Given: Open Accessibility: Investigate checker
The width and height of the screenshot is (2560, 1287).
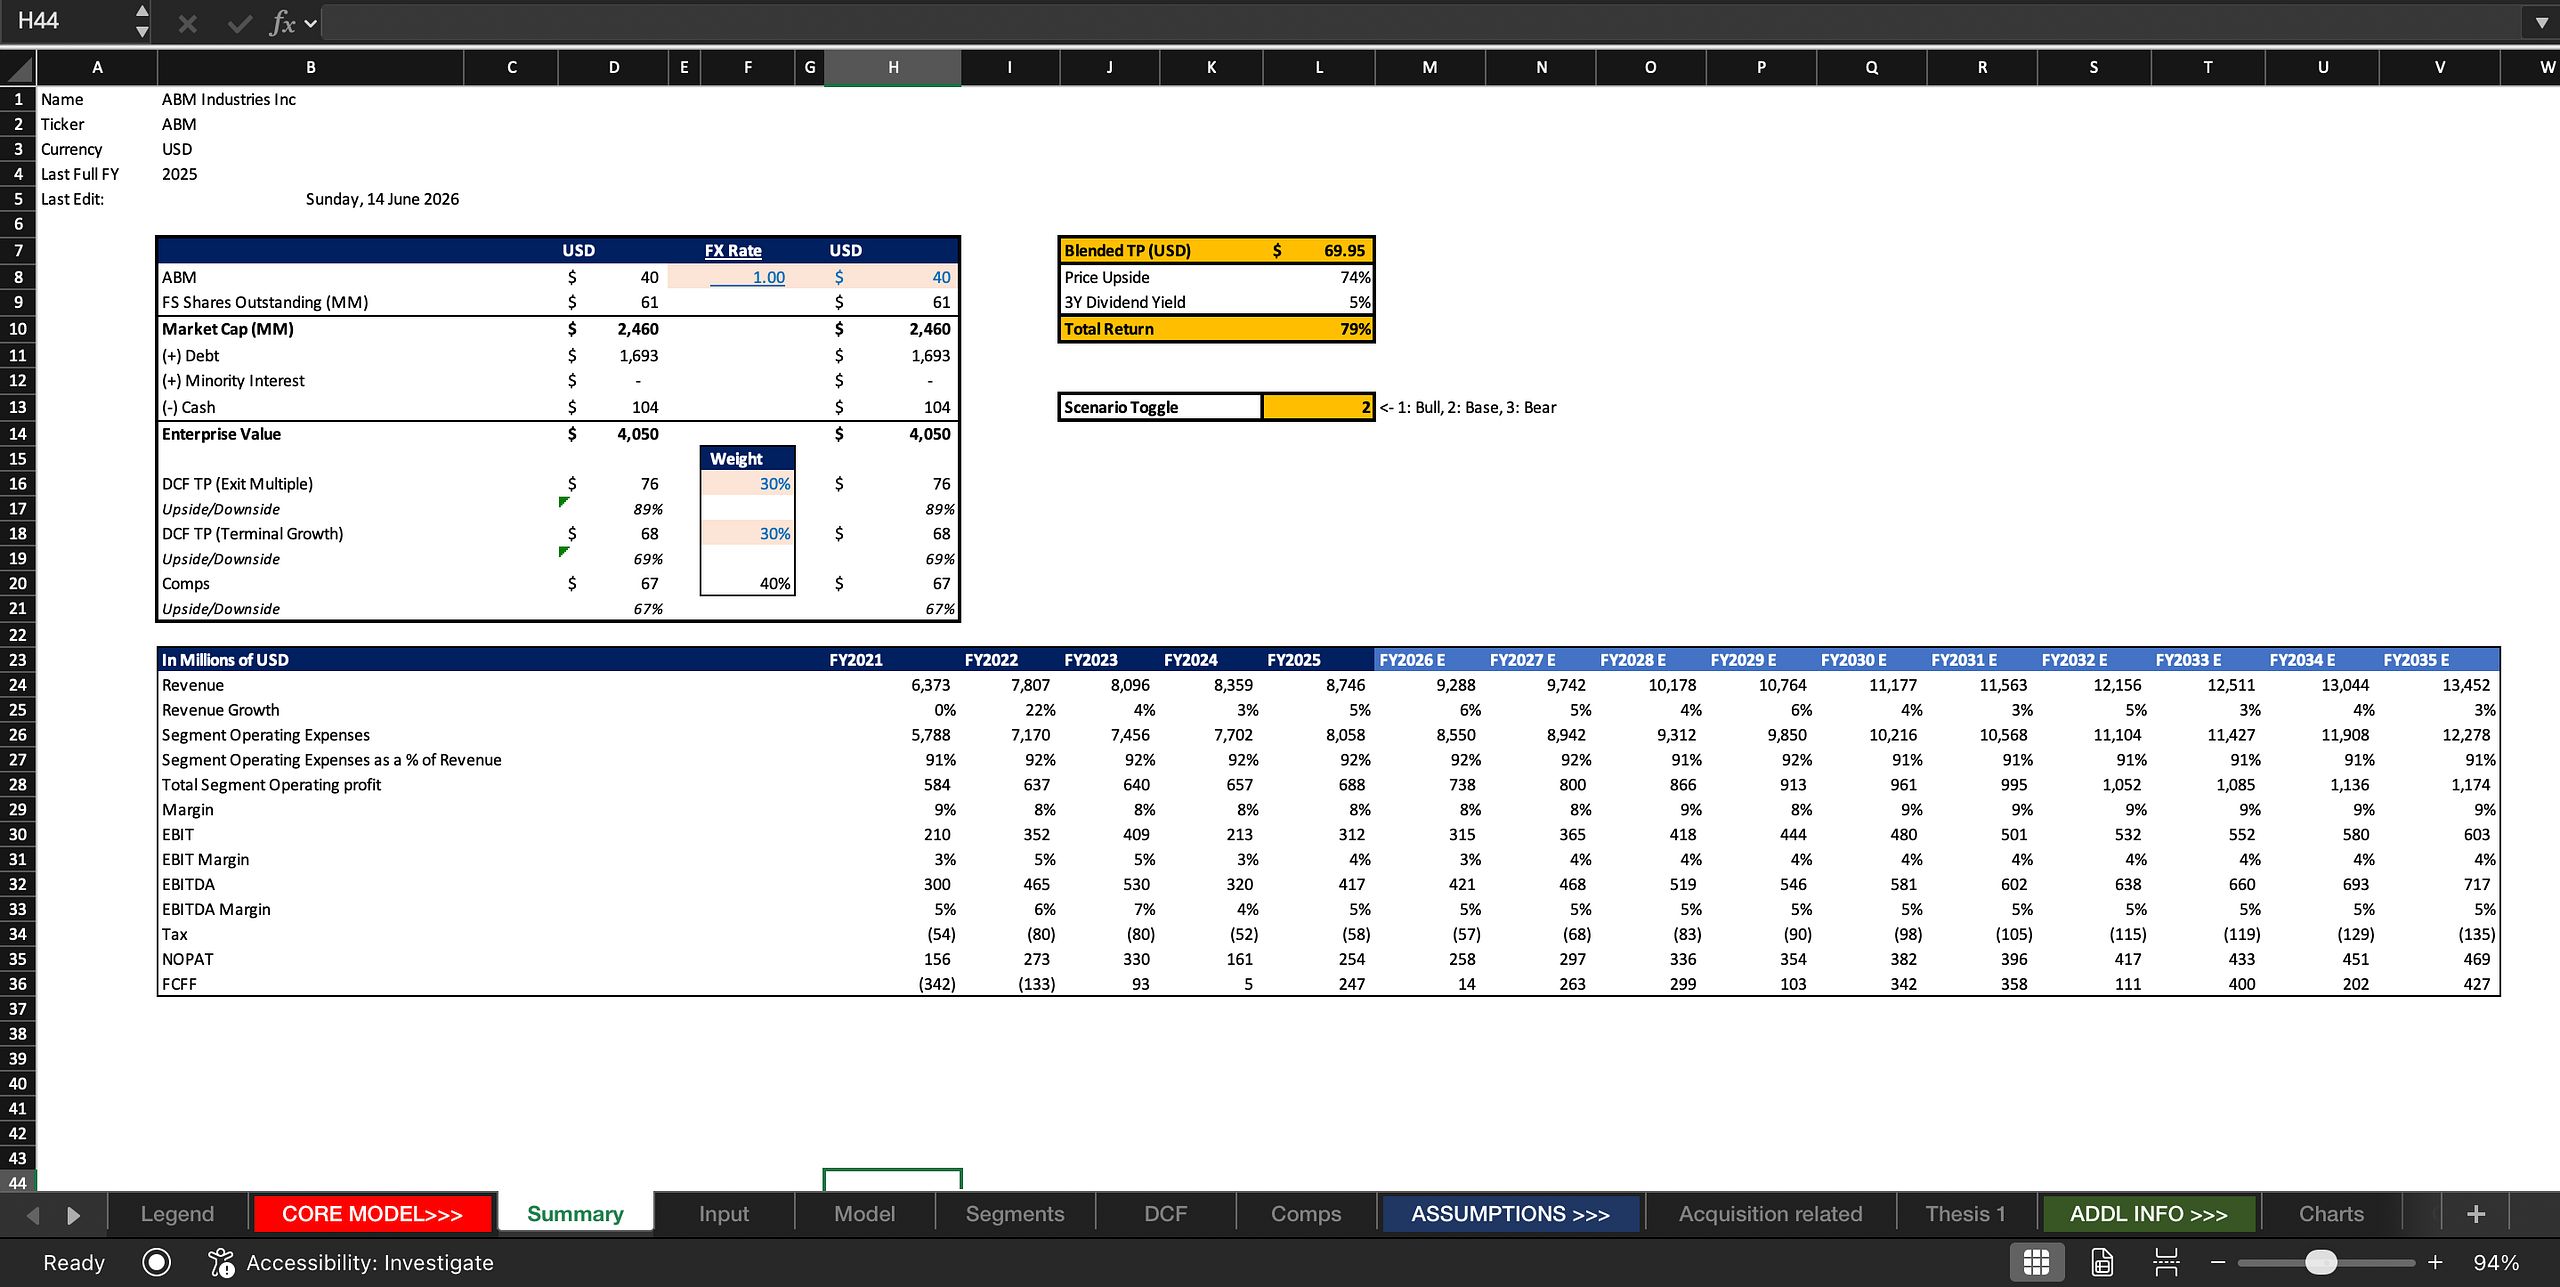Looking at the screenshot, I should pyautogui.click(x=350, y=1262).
